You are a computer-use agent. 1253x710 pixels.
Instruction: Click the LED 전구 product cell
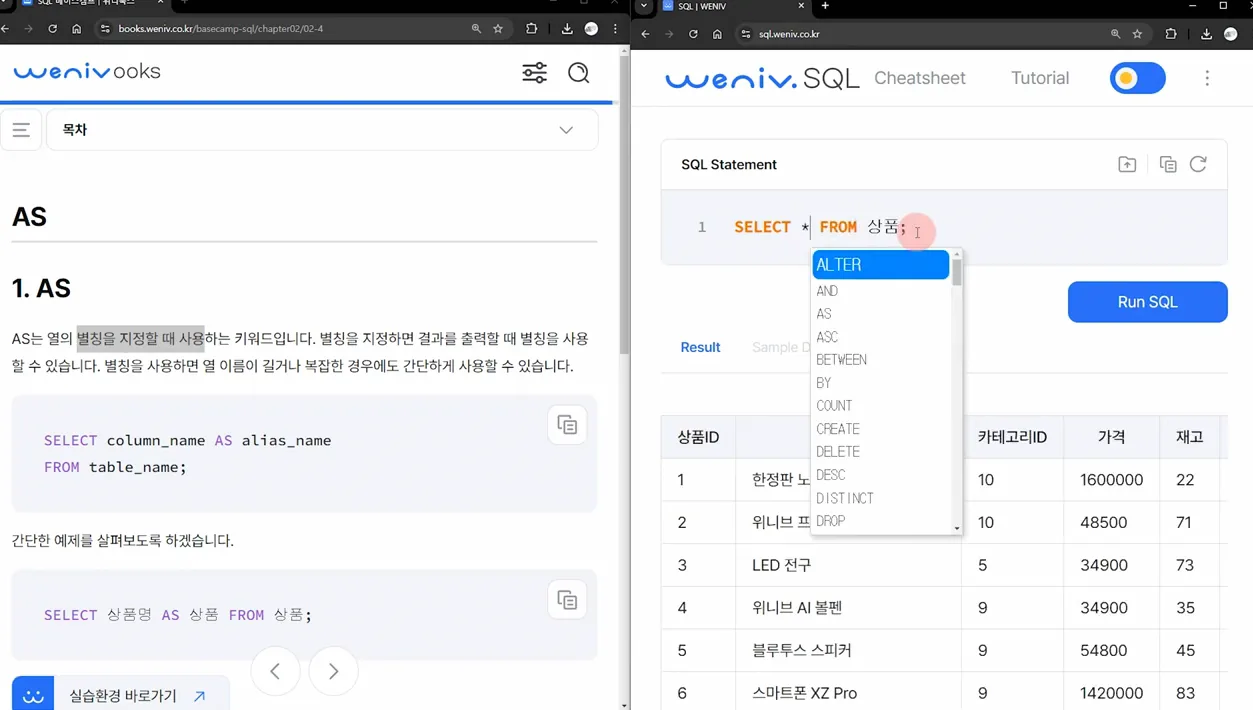[848, 565]
